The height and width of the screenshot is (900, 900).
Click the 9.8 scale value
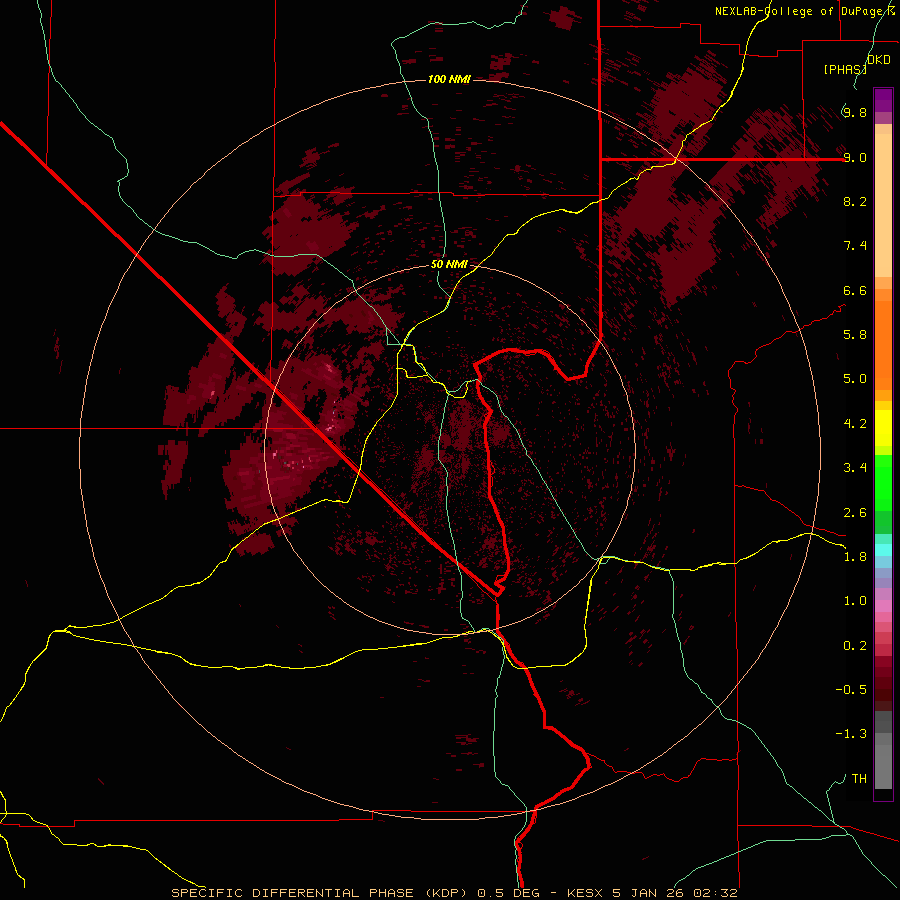(x=855, y=112)
